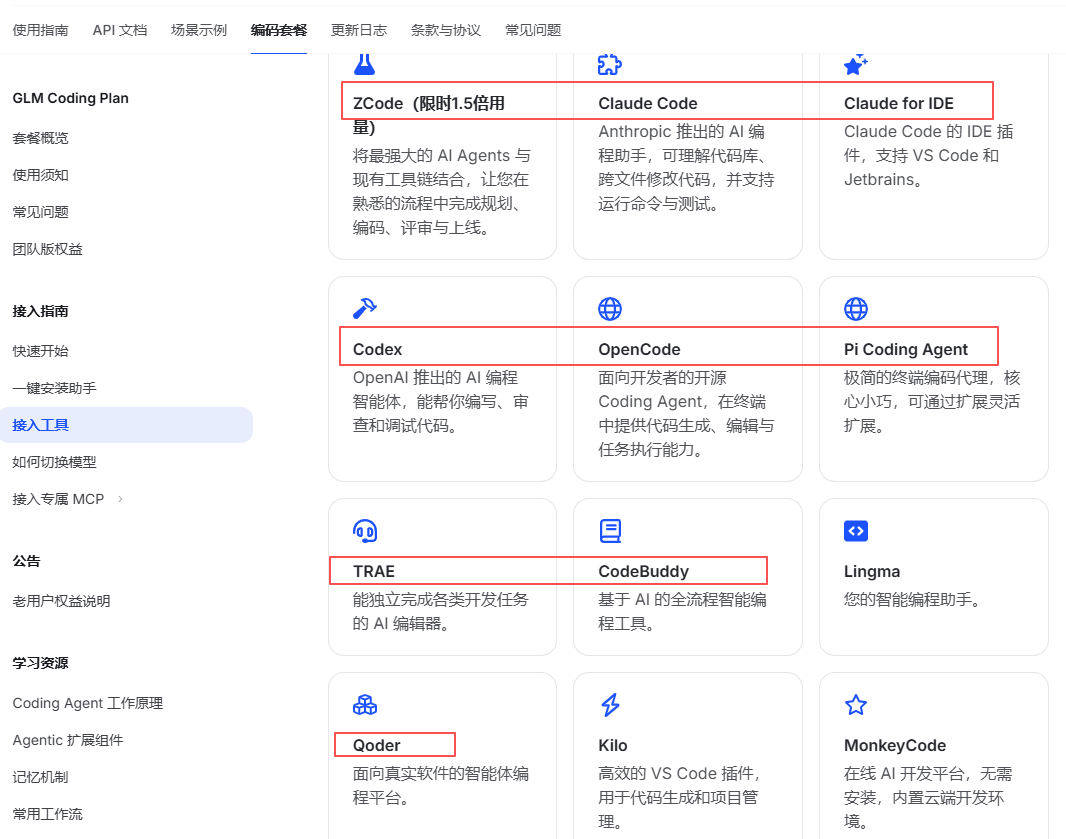Click Pi Coding Agent description 极简的终端编码代理

[x=932, y=402]
